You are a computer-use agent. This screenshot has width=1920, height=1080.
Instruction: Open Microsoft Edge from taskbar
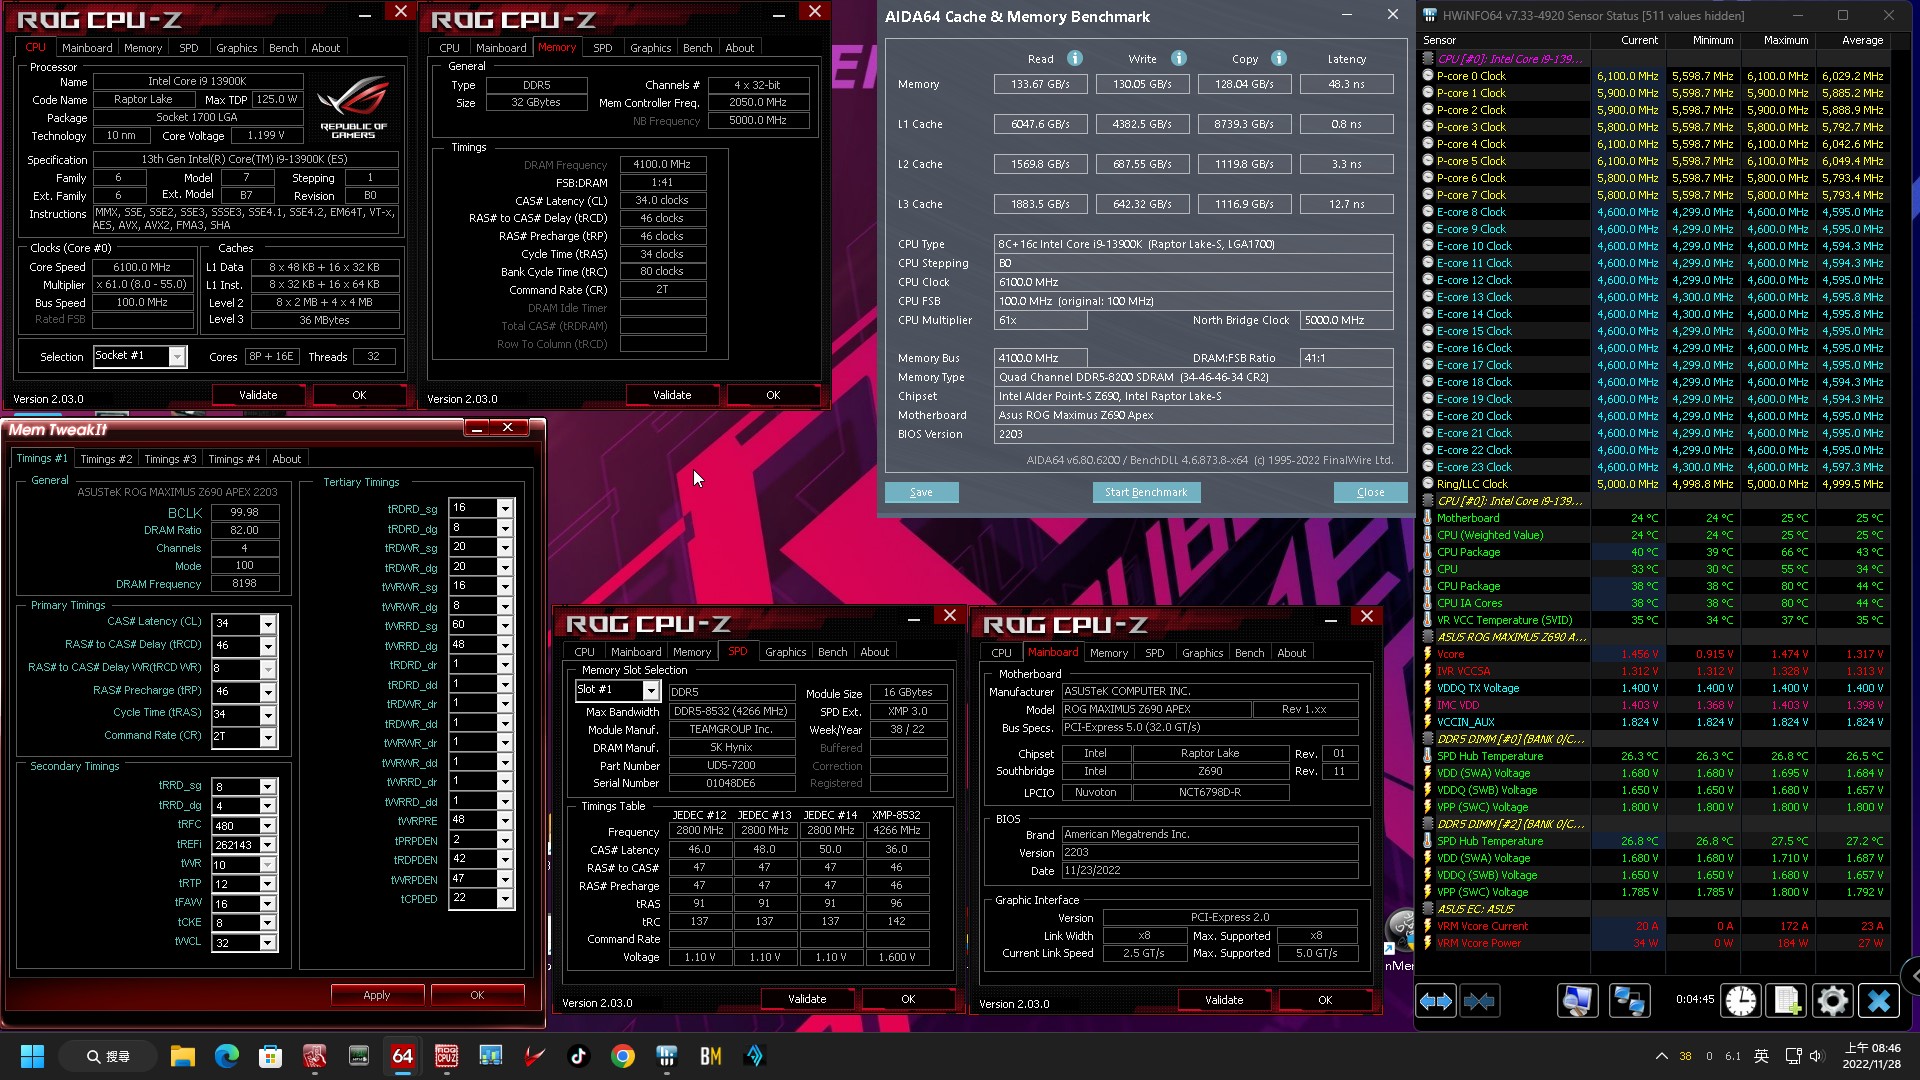(x=226, y=1056)
